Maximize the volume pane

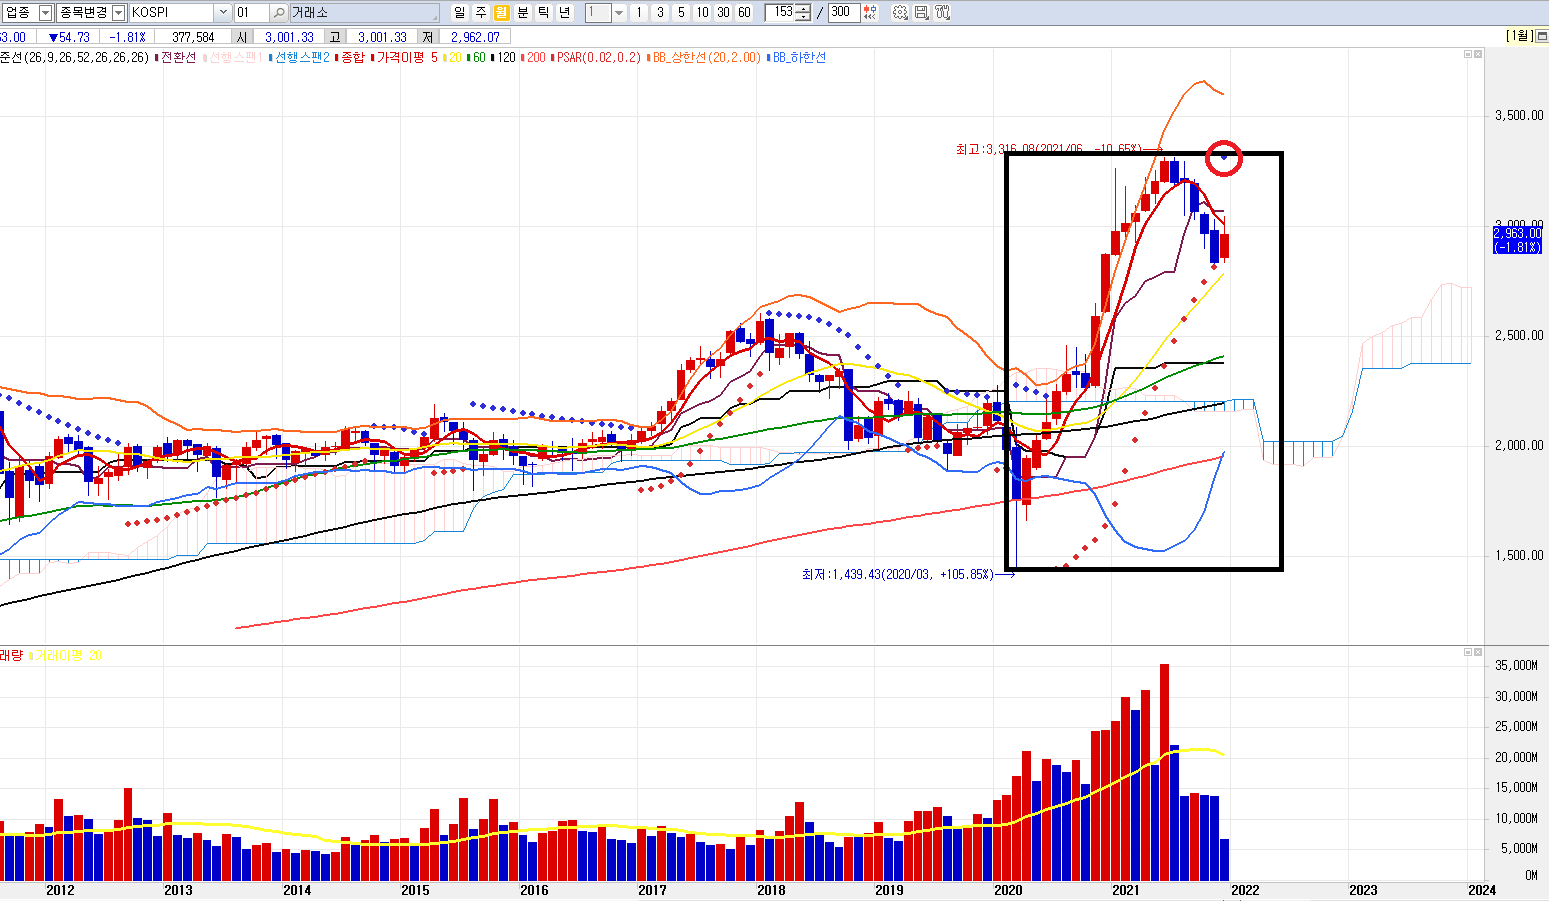(1468, 652)
